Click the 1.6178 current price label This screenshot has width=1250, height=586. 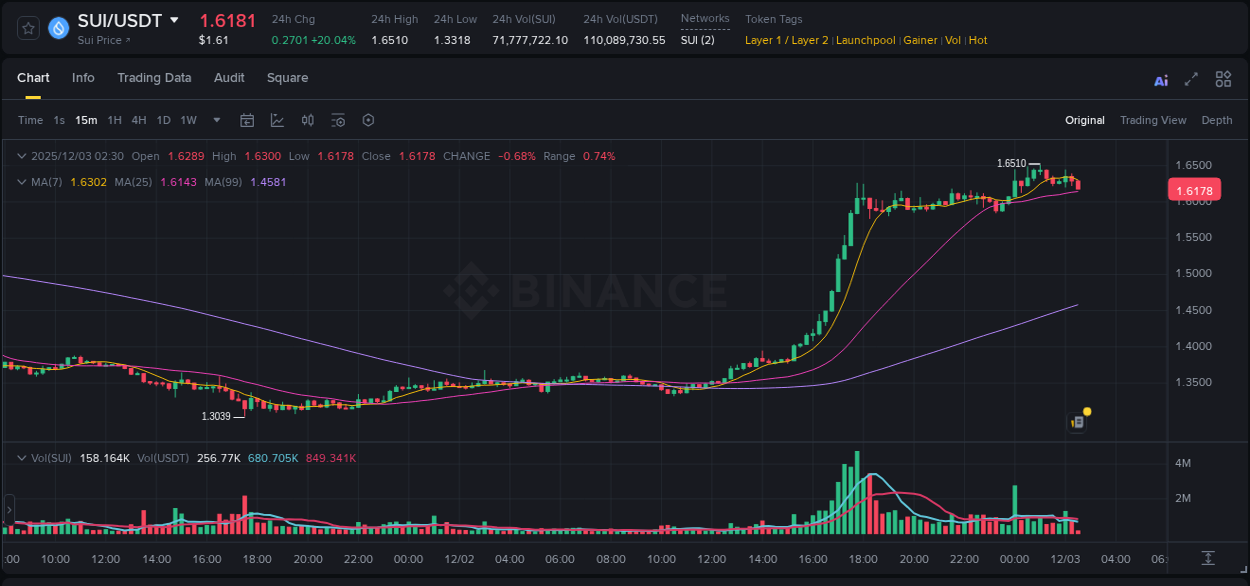pyautogui.click(x=1196, y=189)
